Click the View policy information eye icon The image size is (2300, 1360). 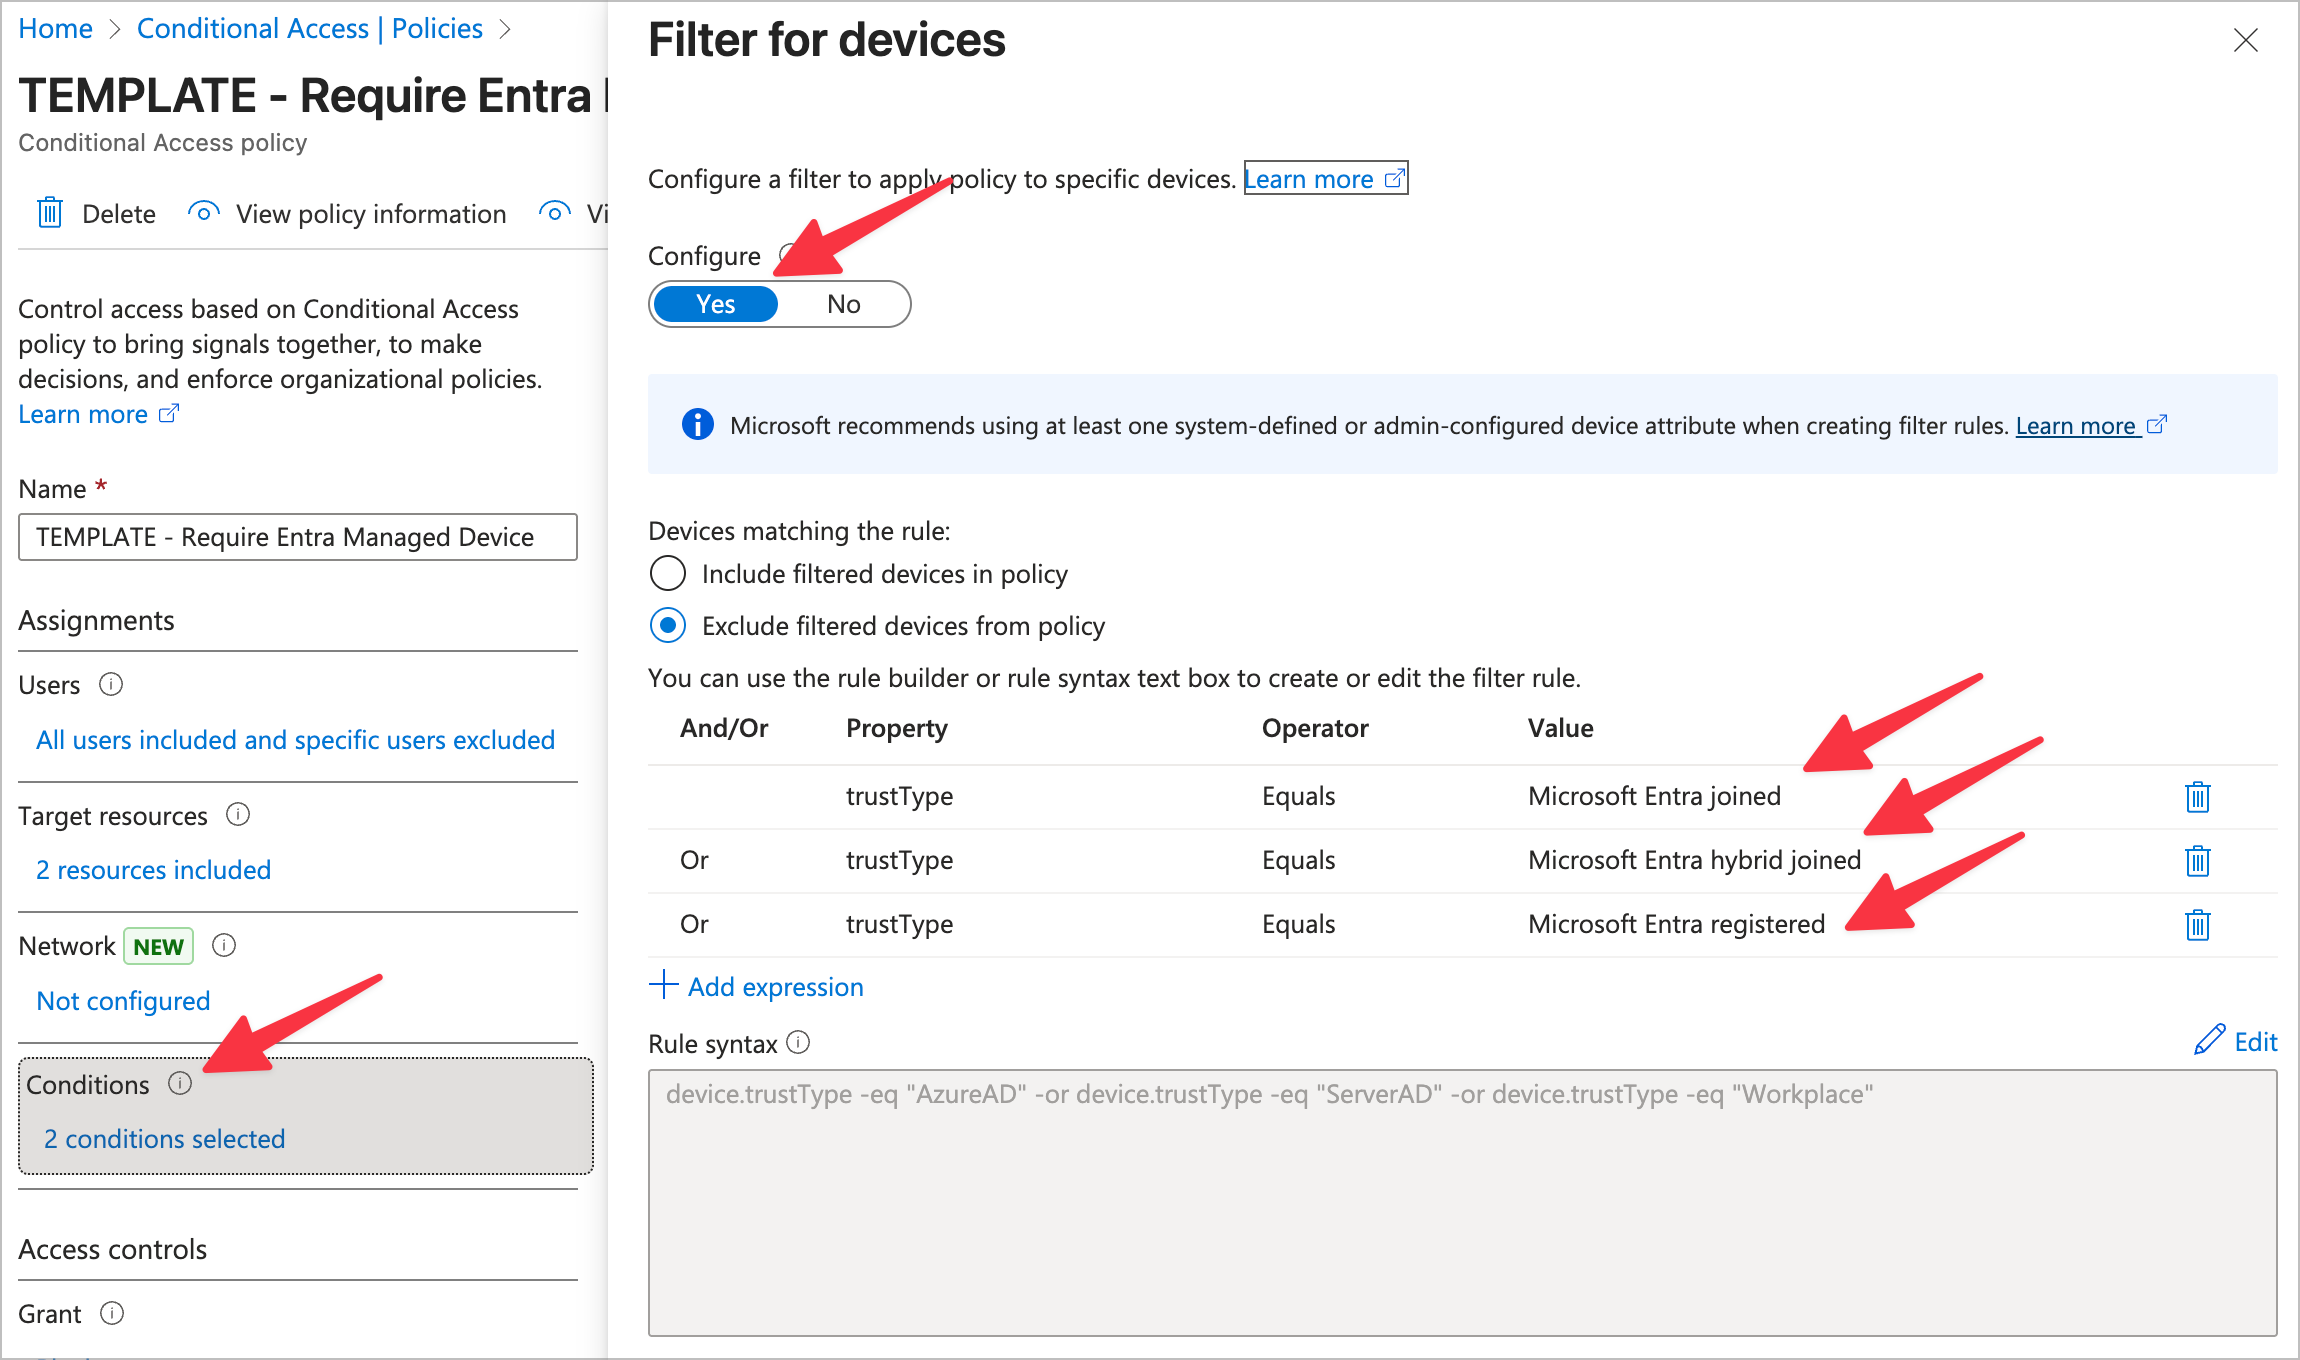click(x=204, y=213)
